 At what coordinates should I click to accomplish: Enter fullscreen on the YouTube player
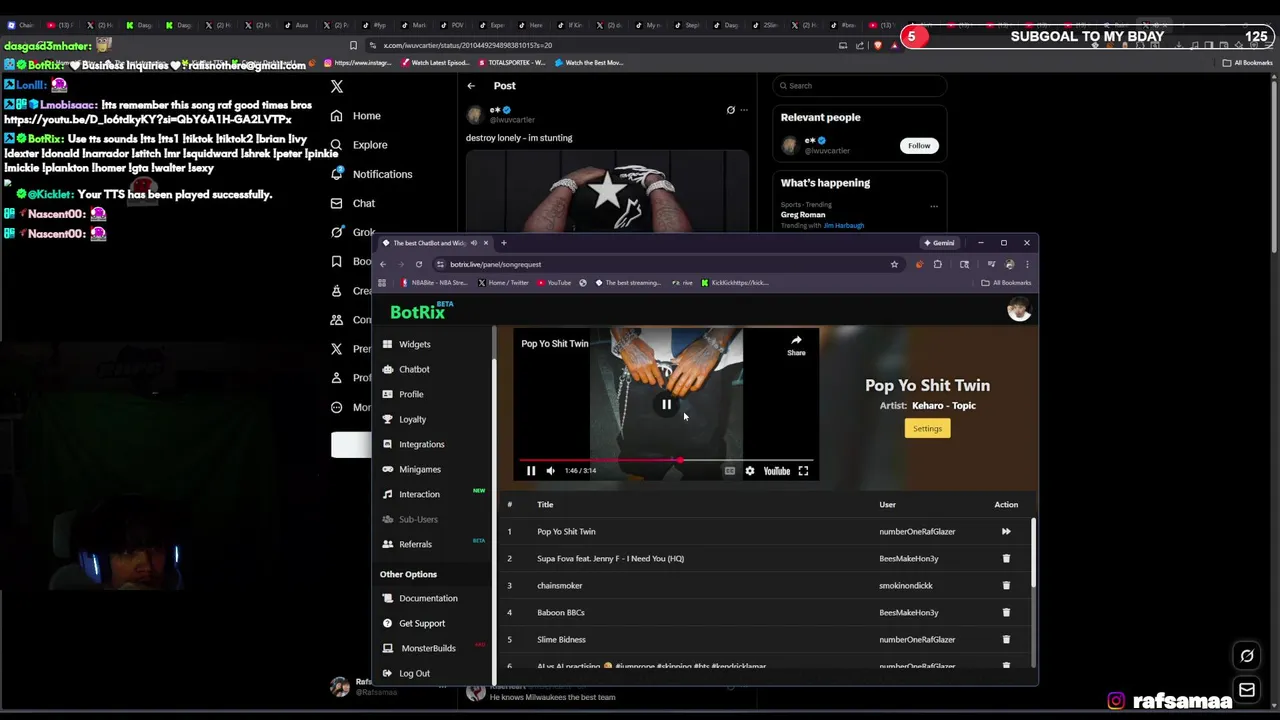point(803,471)
